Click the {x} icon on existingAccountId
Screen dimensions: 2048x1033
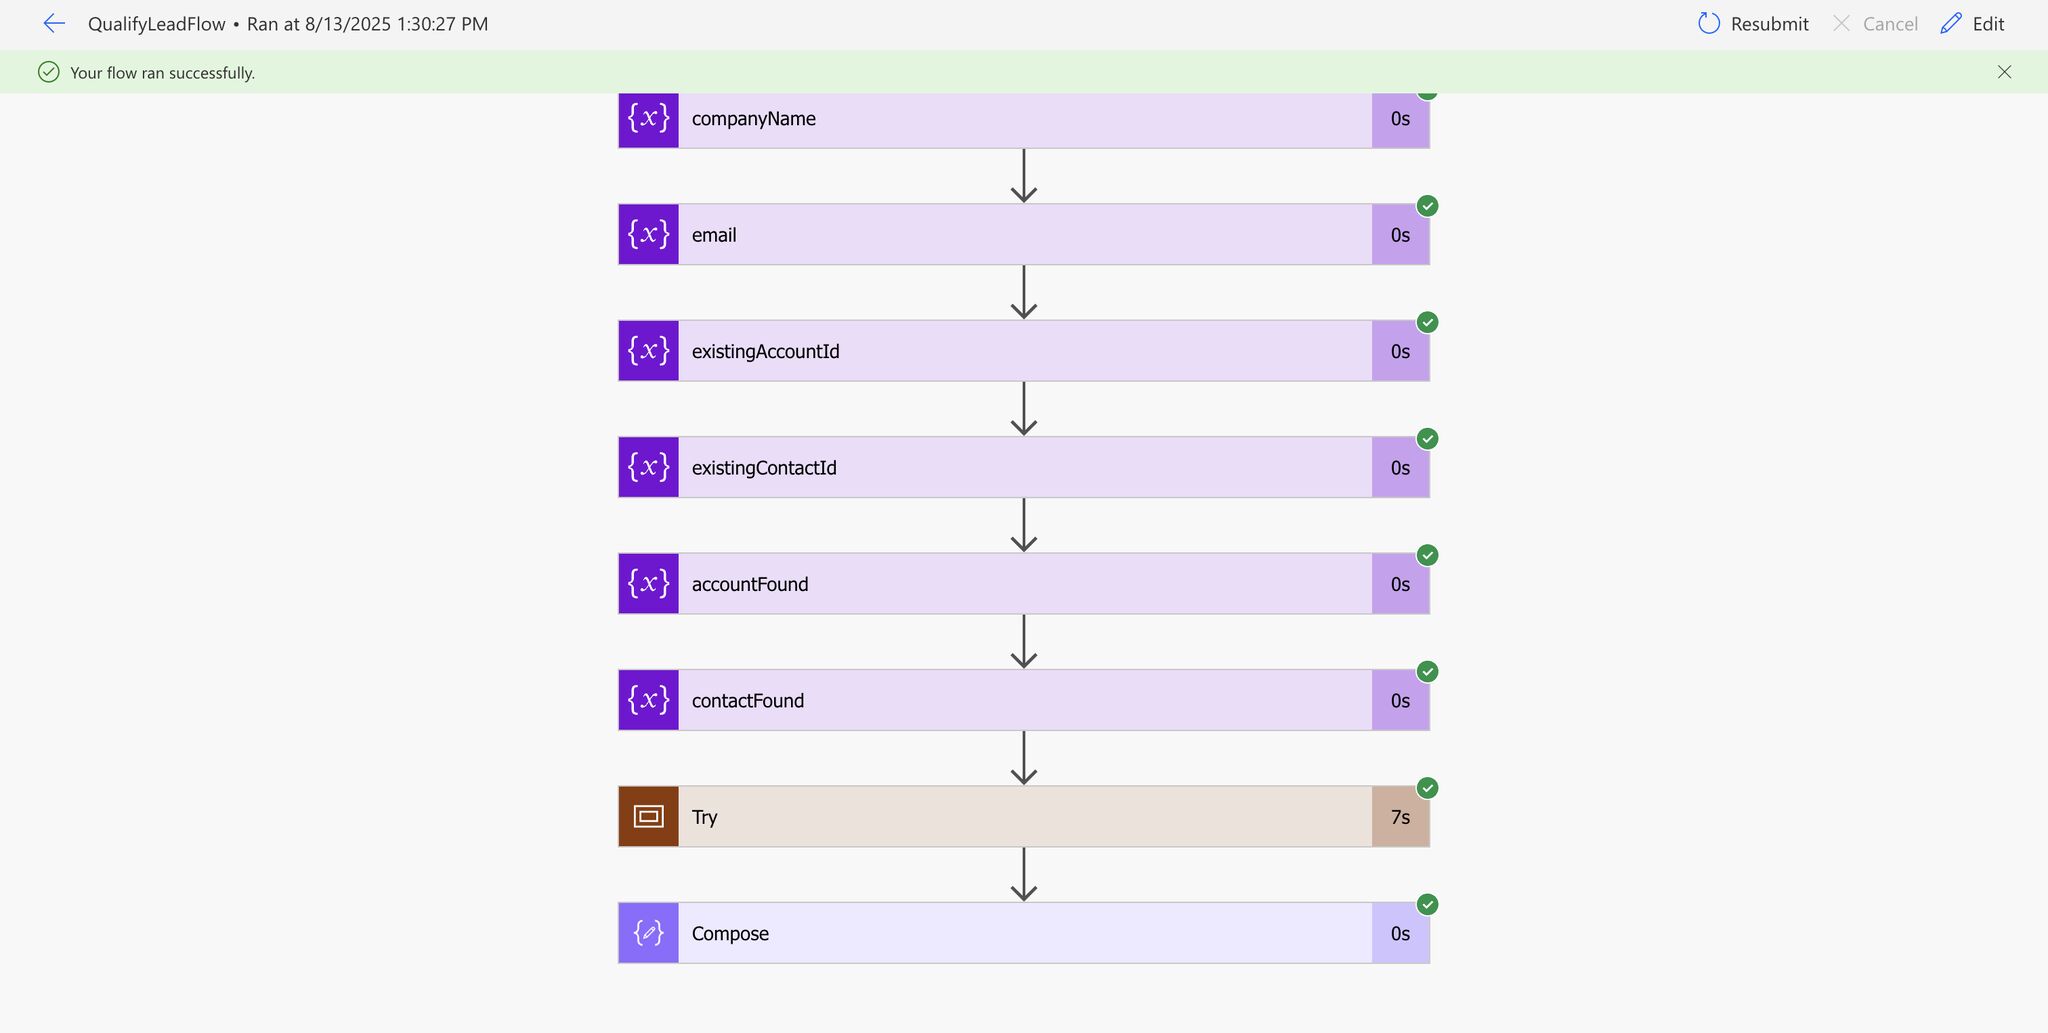coord(647,350)
